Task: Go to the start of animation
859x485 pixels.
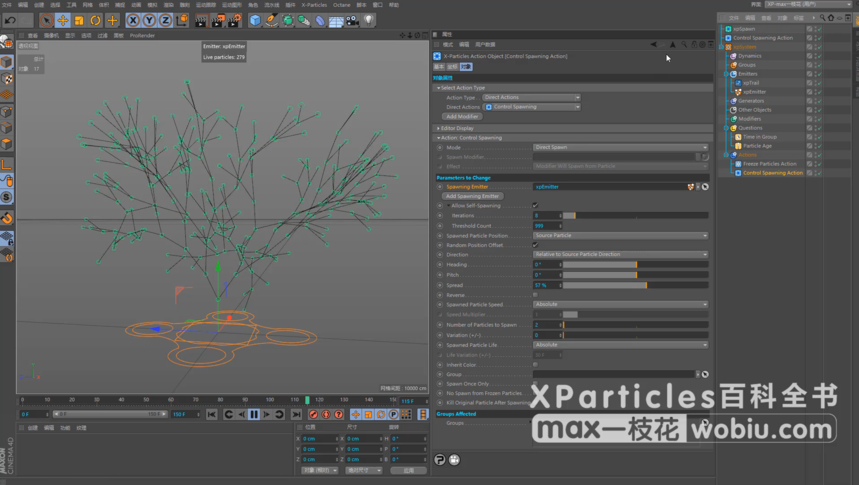Action: [x=211, y=414]
